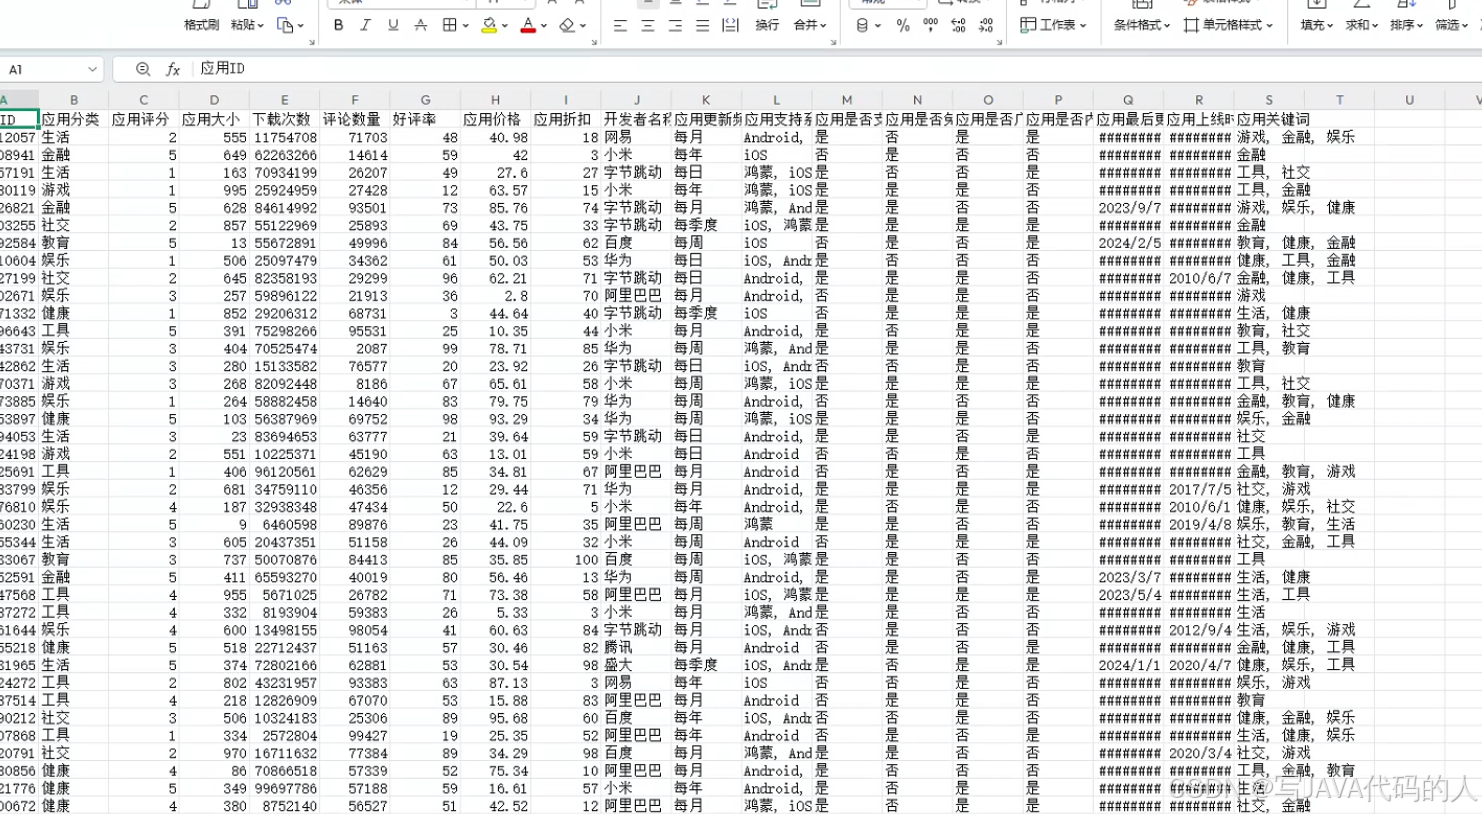Apply the red font color

click(528, 25)
